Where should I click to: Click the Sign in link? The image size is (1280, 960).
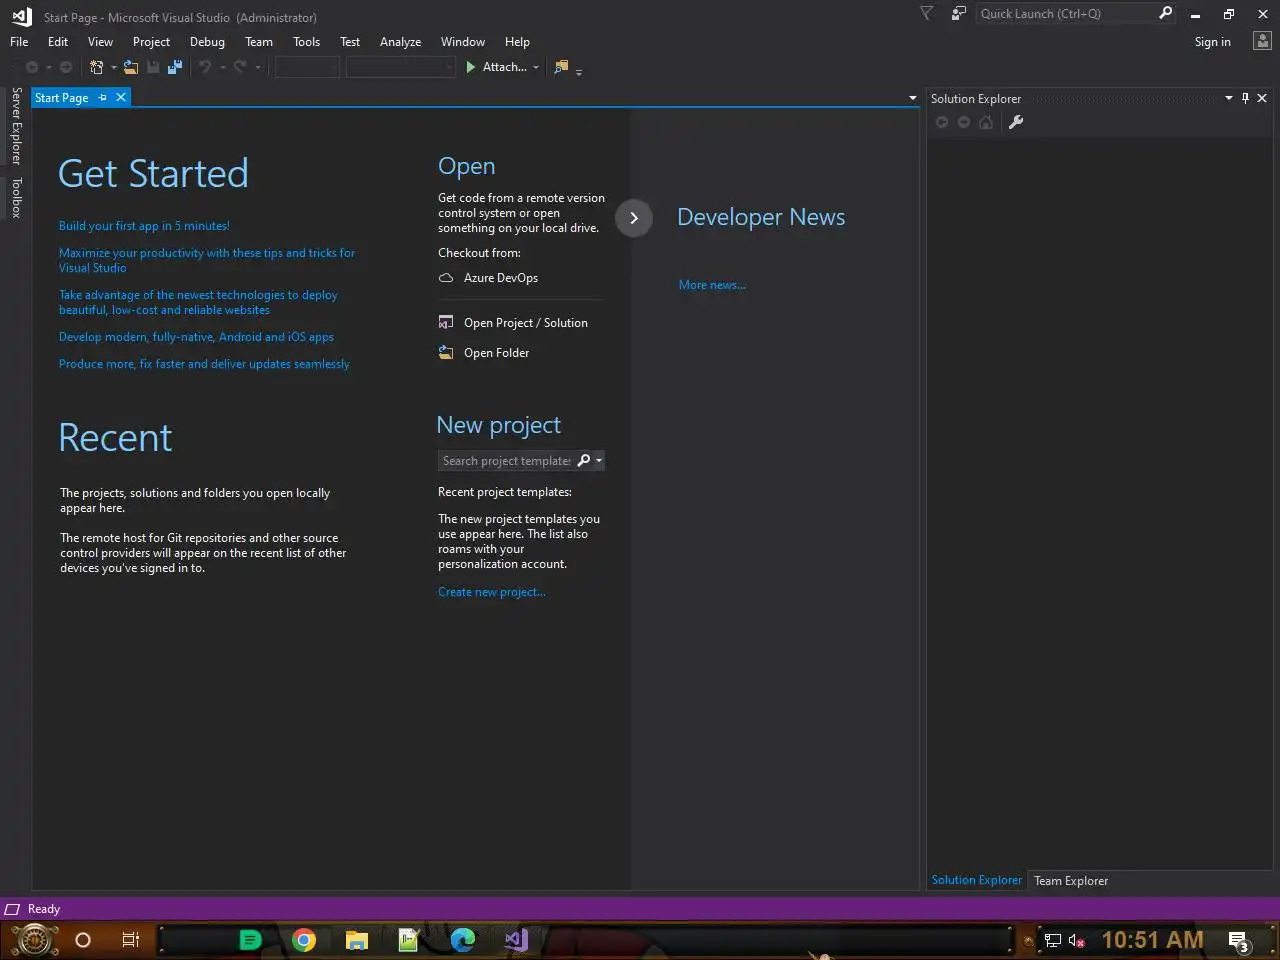[1212, 42]
